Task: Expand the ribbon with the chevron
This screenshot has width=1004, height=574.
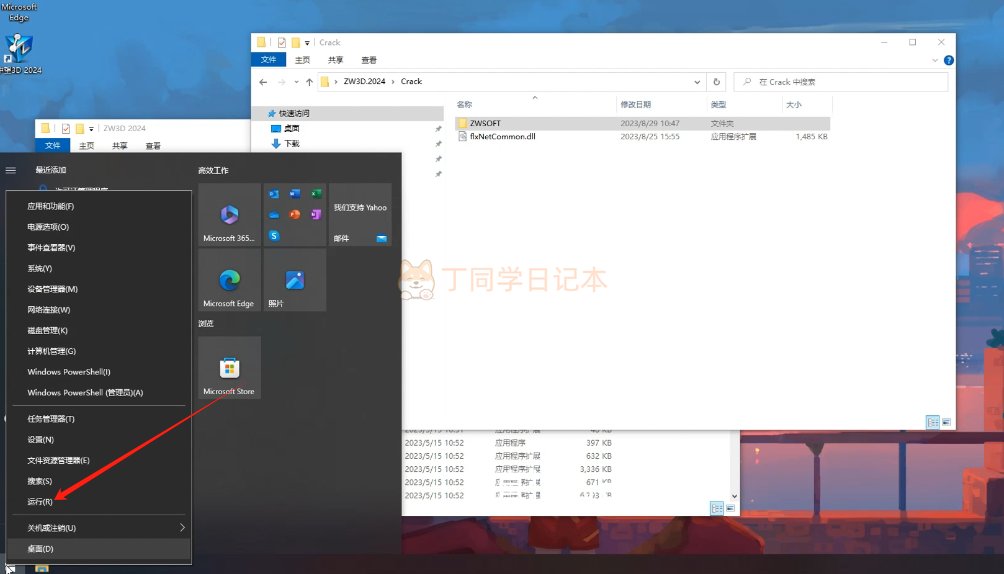Action: pos(935,61)
